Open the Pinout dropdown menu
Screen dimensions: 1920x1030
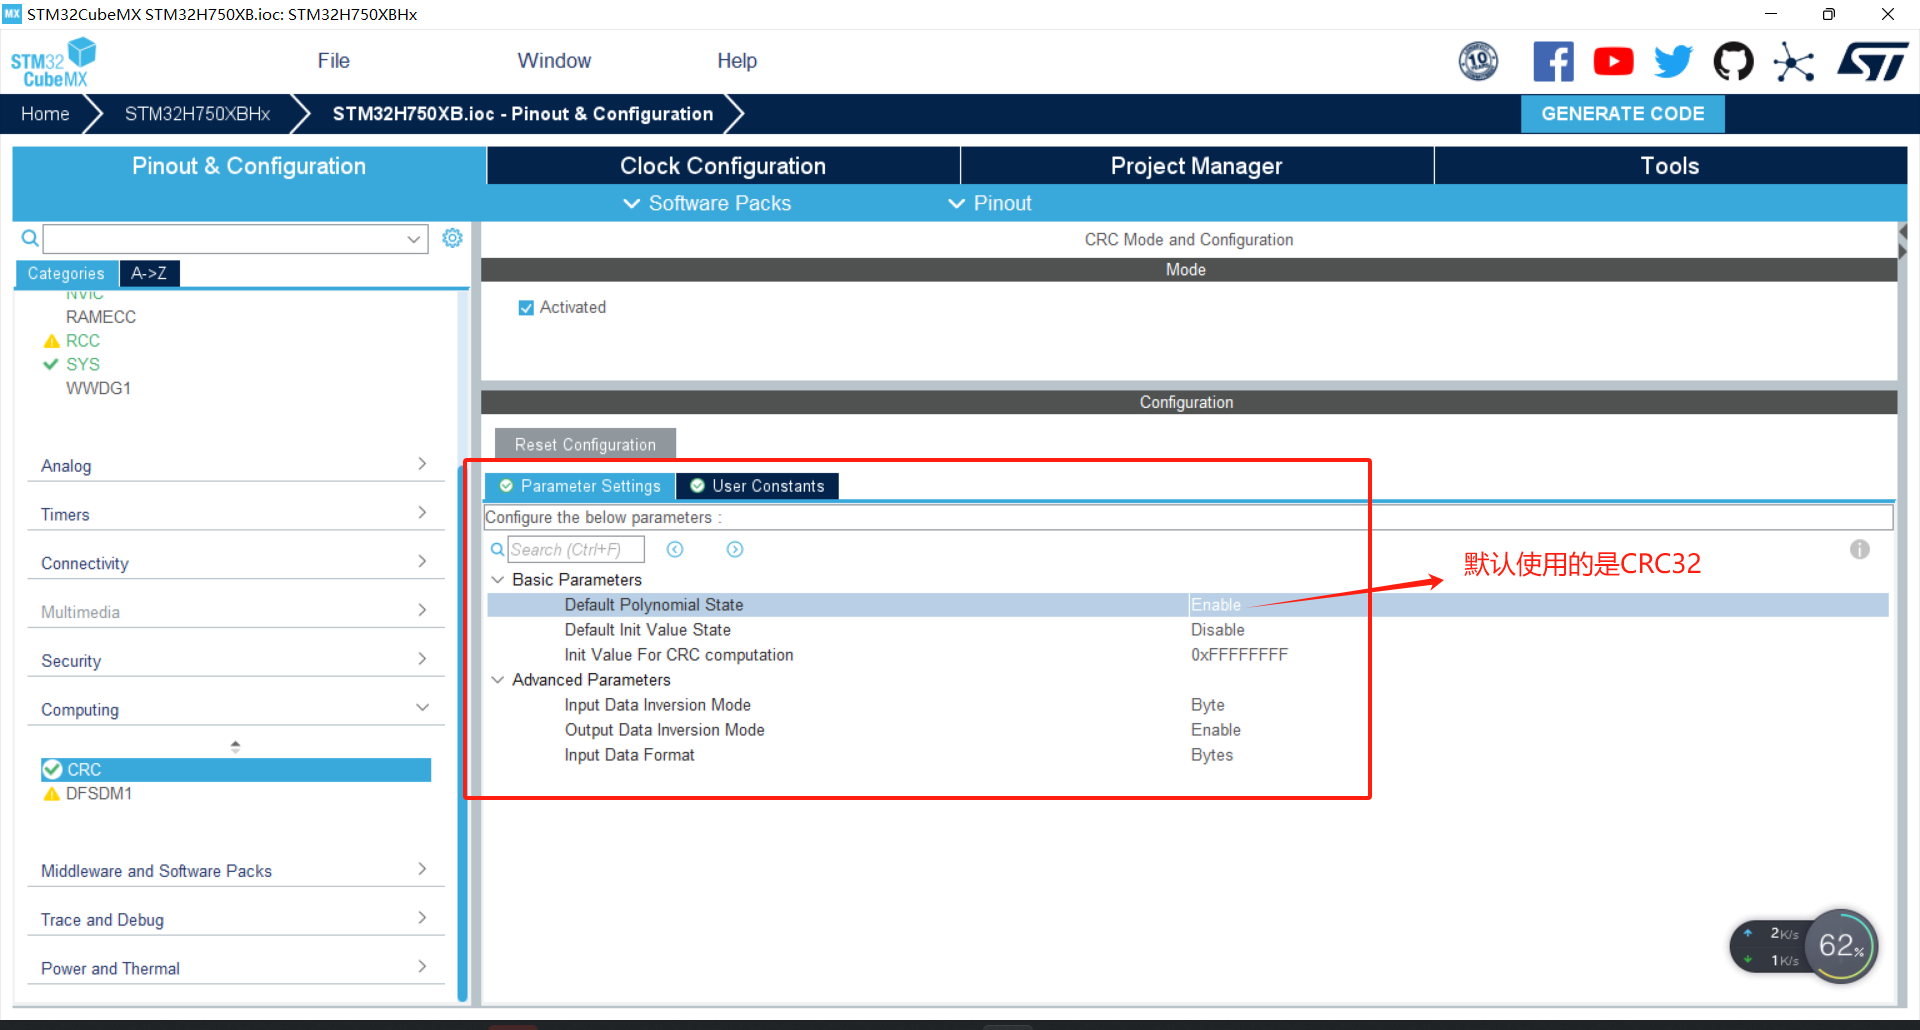coord(989,203)
